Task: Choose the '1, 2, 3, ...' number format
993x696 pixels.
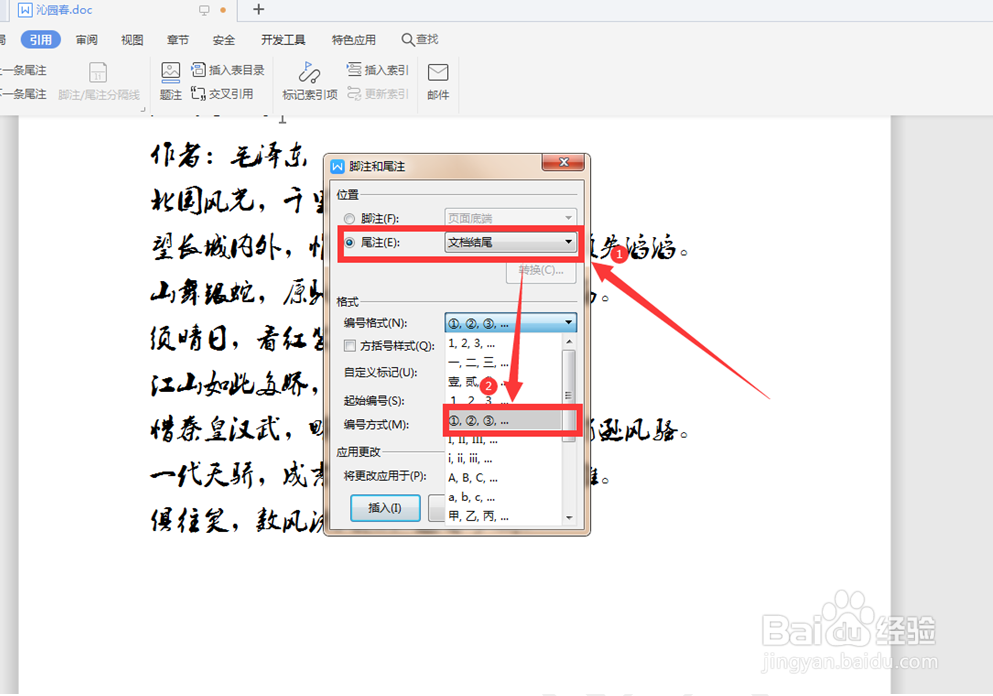Action: coord(503,343)
